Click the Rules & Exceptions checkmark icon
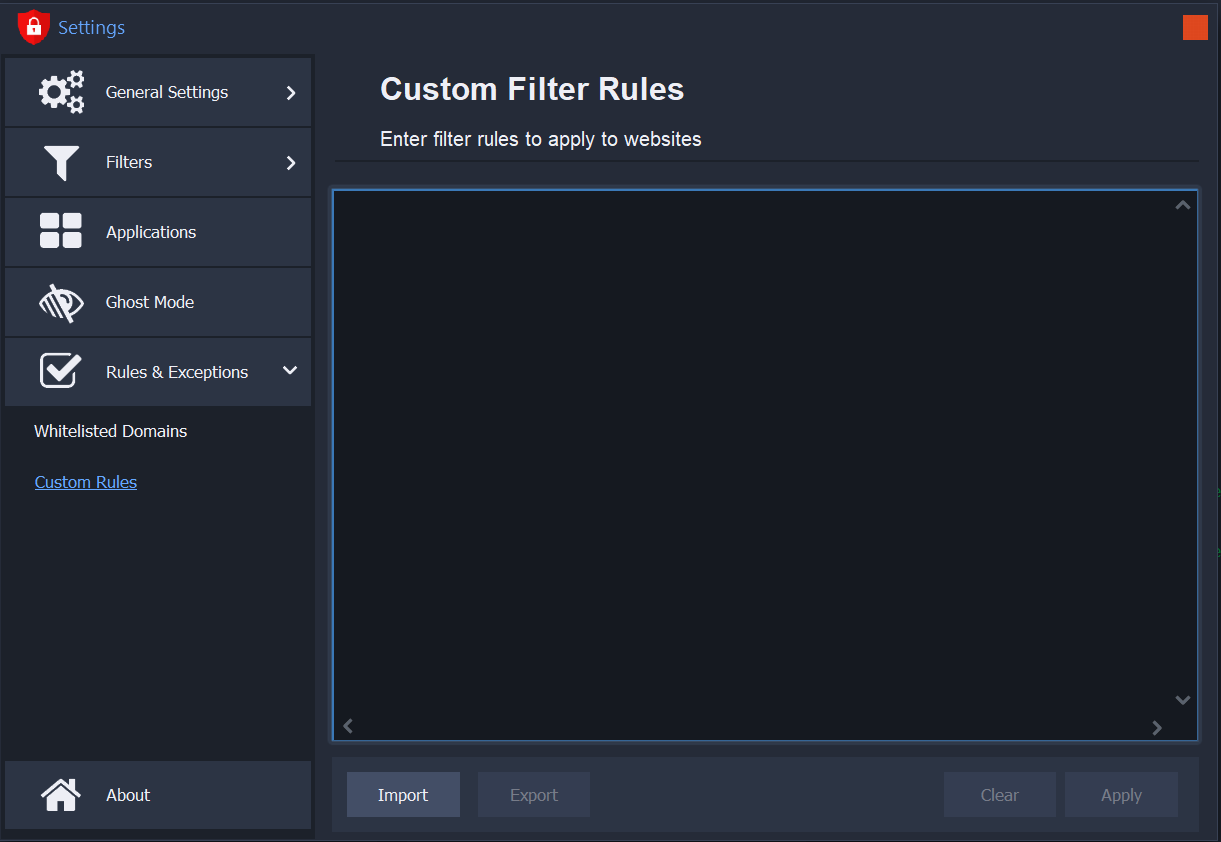Image resolution: width=1221 pixels, height=842 pixels. [61, 371]
